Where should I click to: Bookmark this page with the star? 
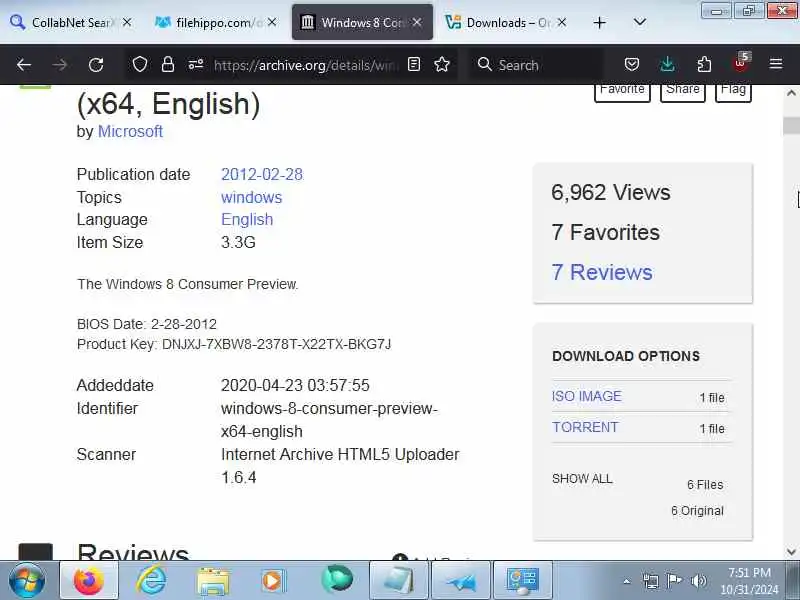(x=442, y=64)
